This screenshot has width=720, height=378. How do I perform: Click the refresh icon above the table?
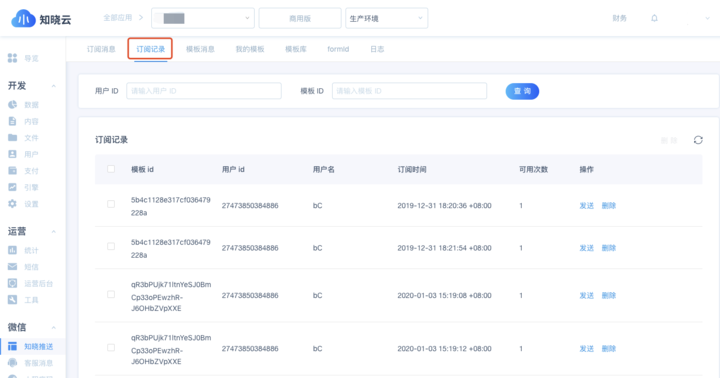click(x=698, y=140)
